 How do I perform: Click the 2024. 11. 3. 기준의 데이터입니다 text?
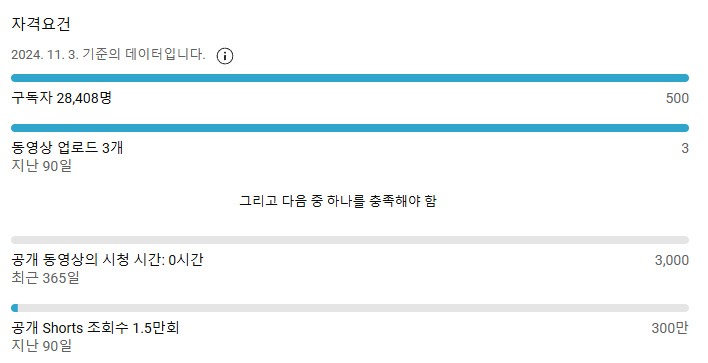[108, 55]
